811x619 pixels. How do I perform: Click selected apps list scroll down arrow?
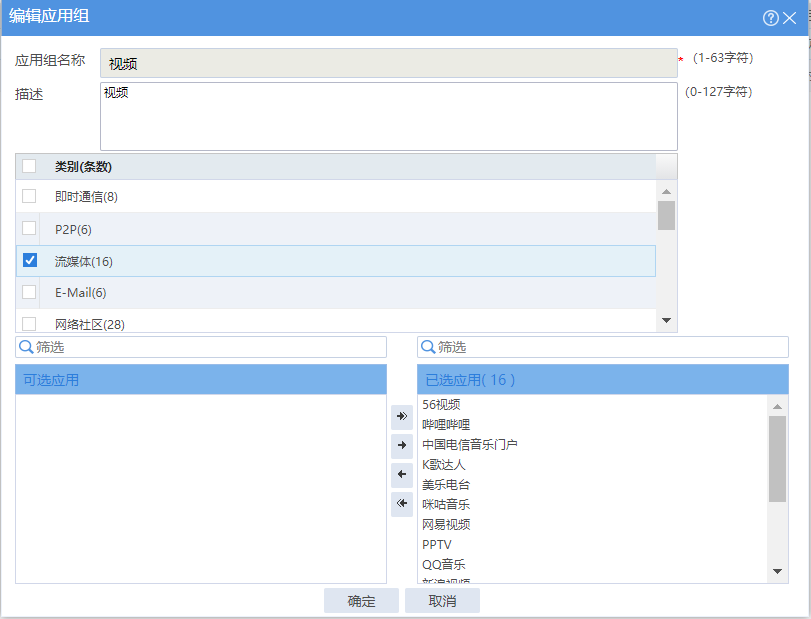[777, 571]
